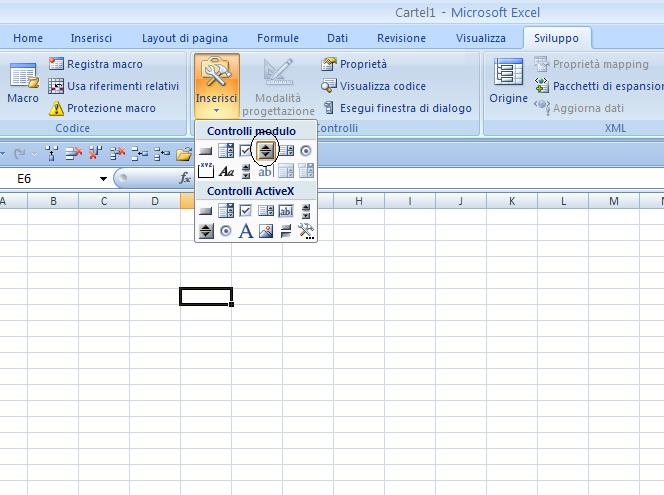The width and height of the screenshot is (664, 495).
Task: Select the form Combo box control
Action: click(x=226, y=151)
